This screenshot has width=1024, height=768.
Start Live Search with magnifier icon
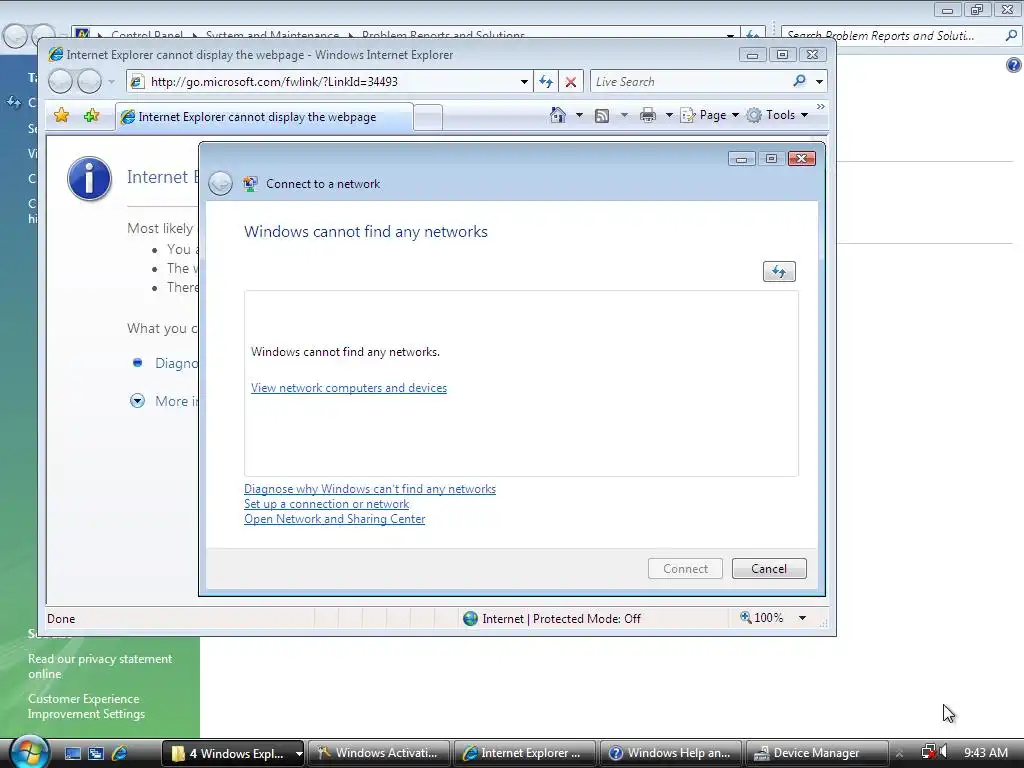799,81
